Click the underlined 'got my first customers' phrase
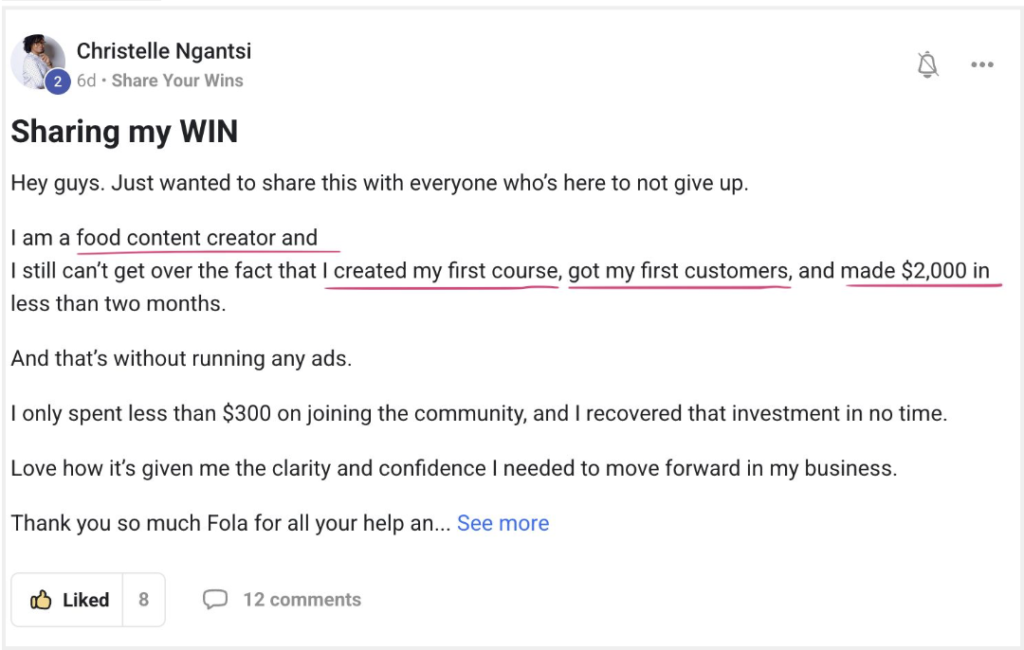 click(678, 271)
